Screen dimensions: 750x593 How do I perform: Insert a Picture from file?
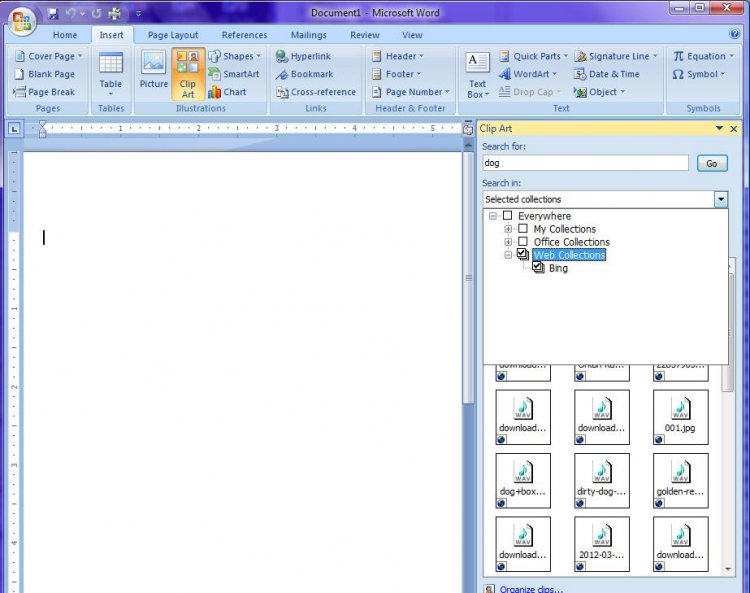point(154,70)
